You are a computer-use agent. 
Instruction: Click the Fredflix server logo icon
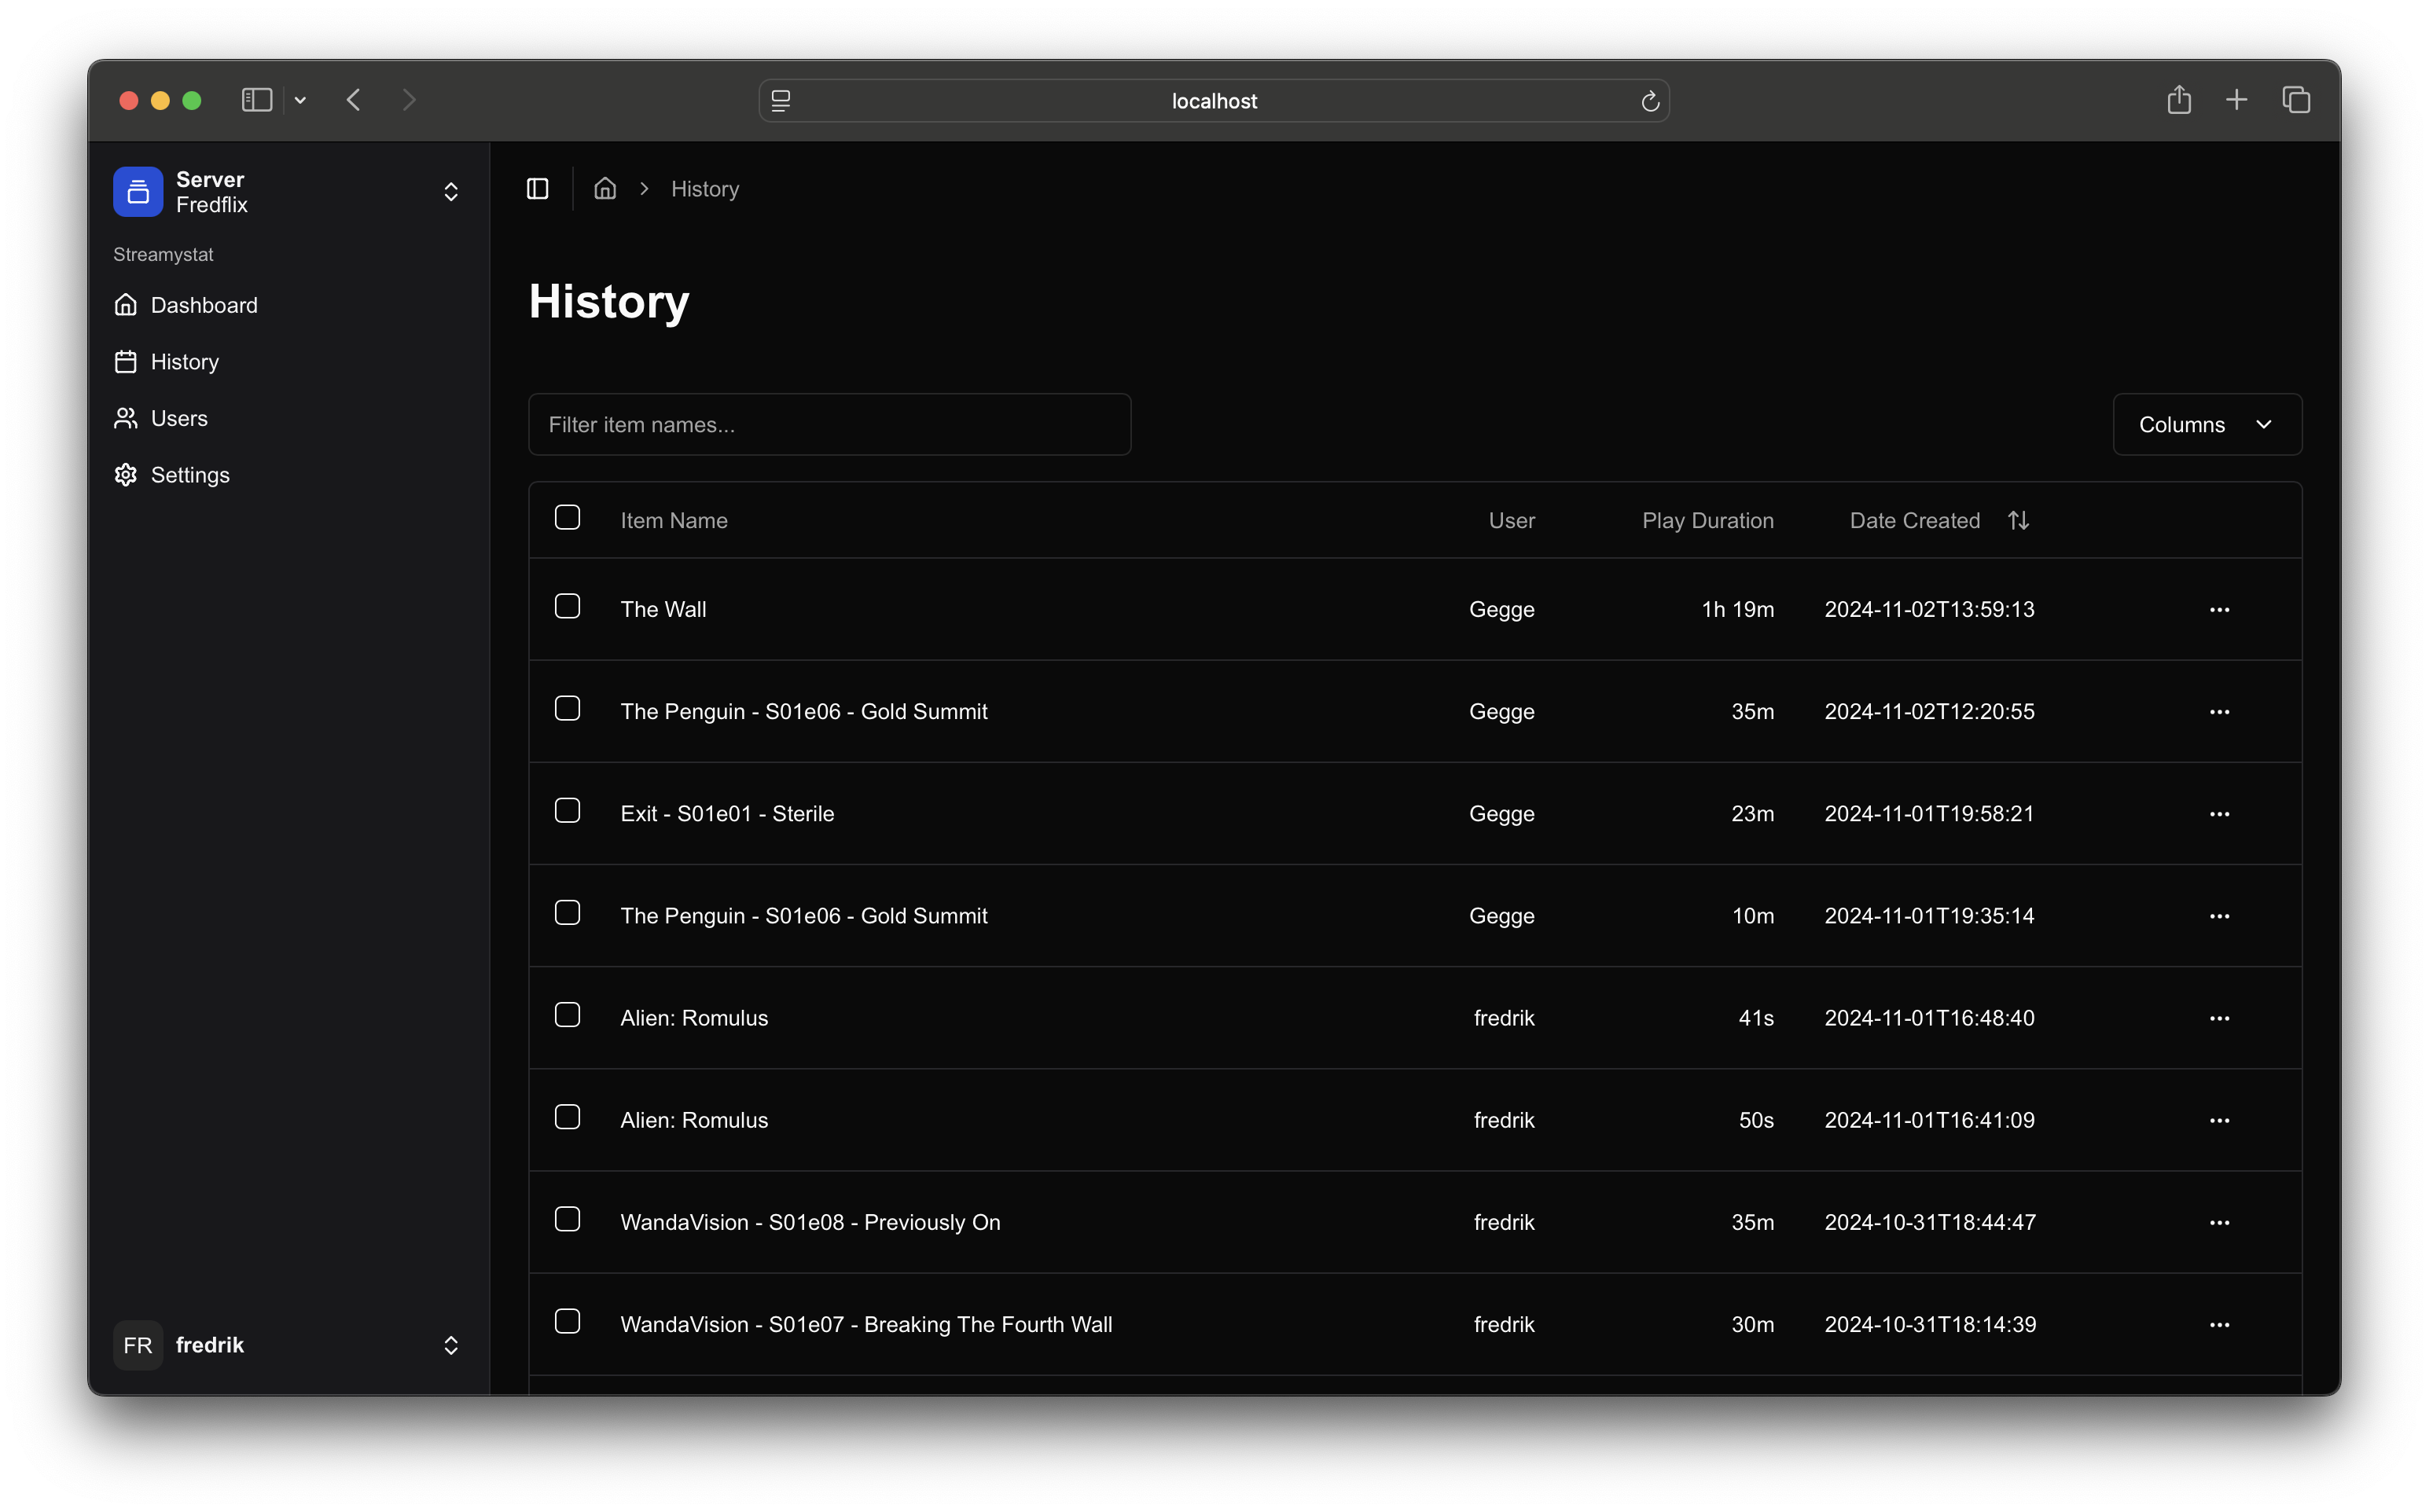pos(138,192)
